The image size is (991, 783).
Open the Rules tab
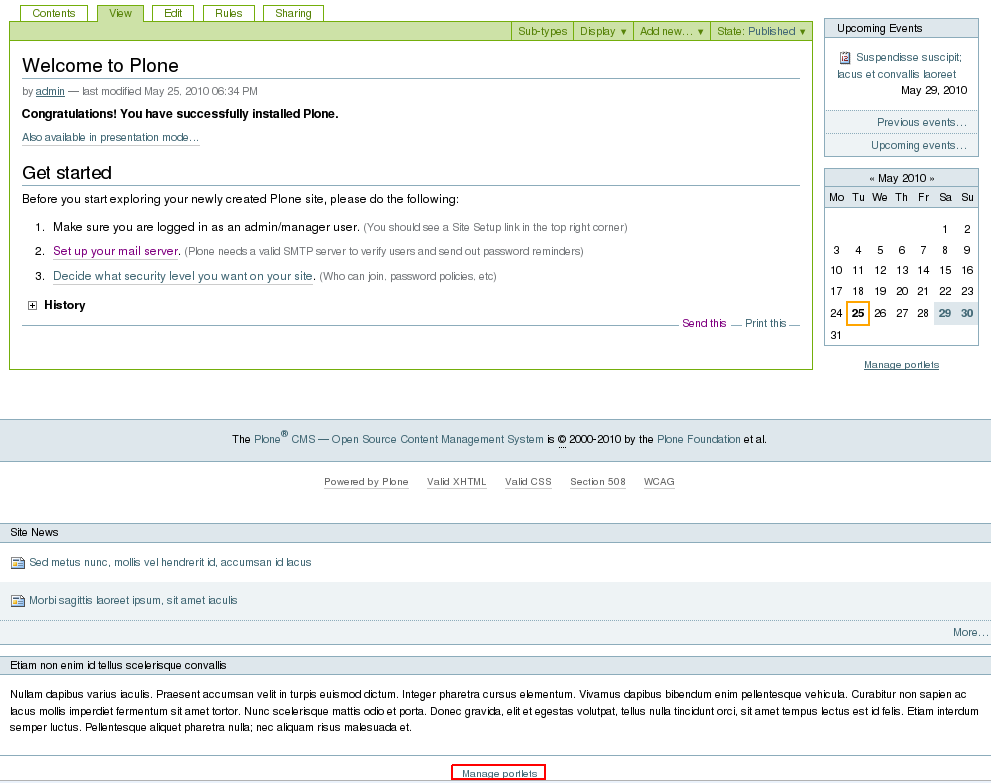click(x=229, y=13)
